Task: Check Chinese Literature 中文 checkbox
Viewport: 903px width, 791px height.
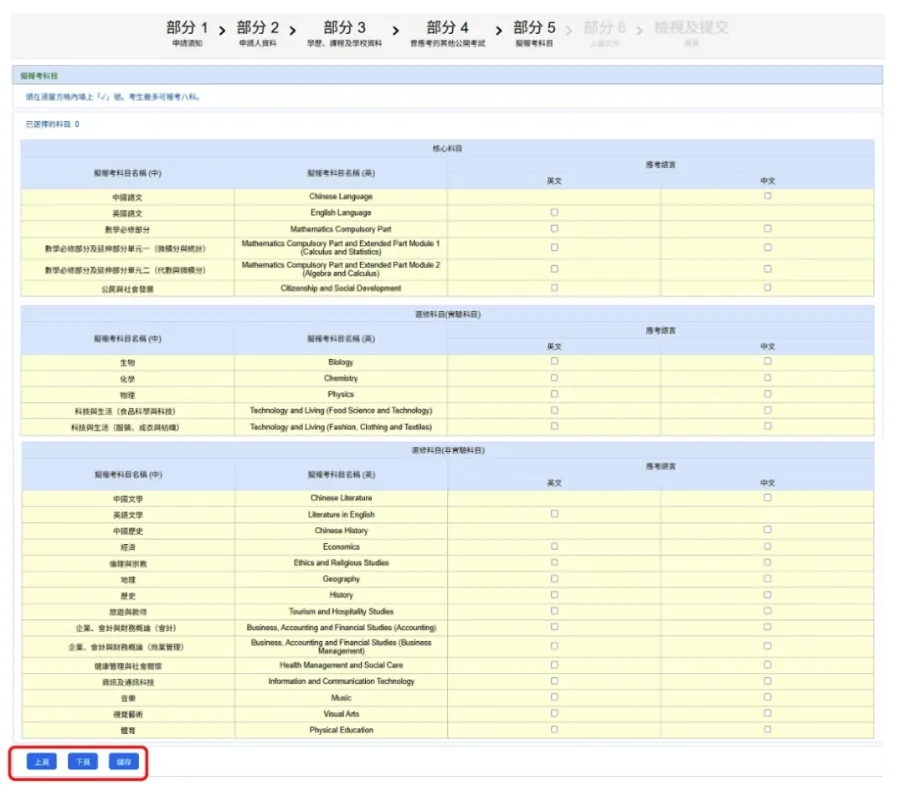Action: [x=767, y=497]
